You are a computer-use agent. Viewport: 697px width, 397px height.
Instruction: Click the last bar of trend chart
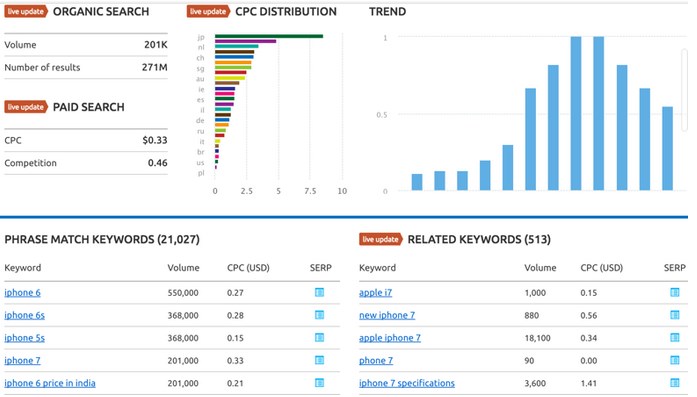(x=668, y=148)
